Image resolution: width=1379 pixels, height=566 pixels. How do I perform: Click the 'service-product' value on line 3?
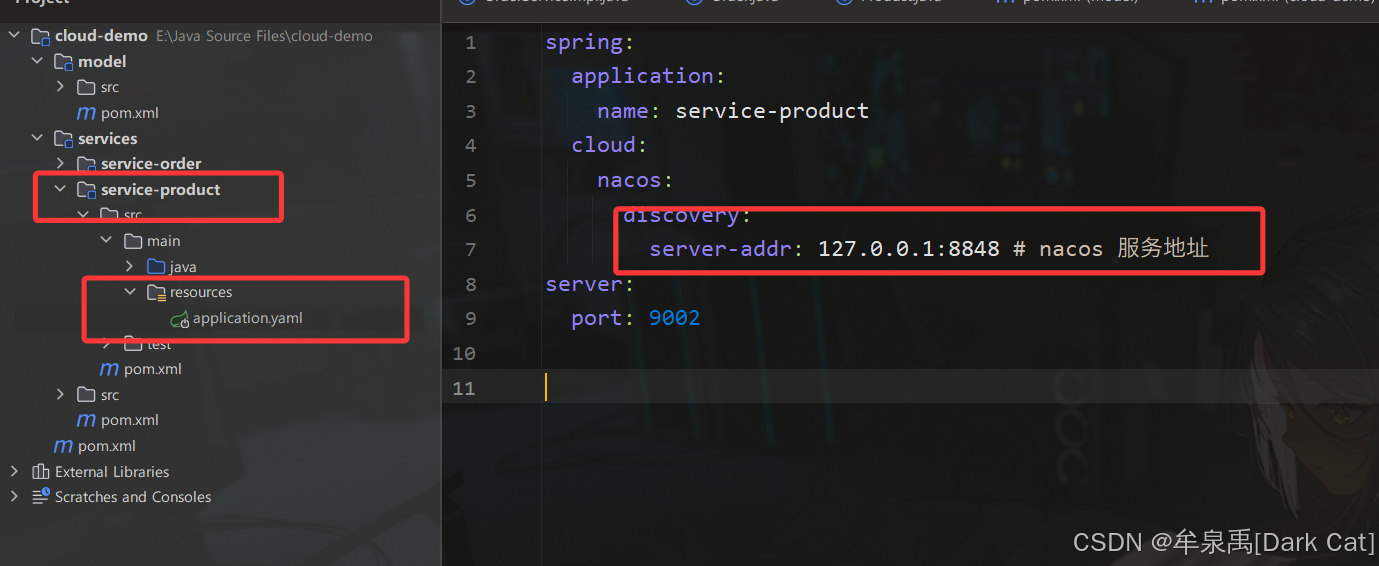pos(772,111)
